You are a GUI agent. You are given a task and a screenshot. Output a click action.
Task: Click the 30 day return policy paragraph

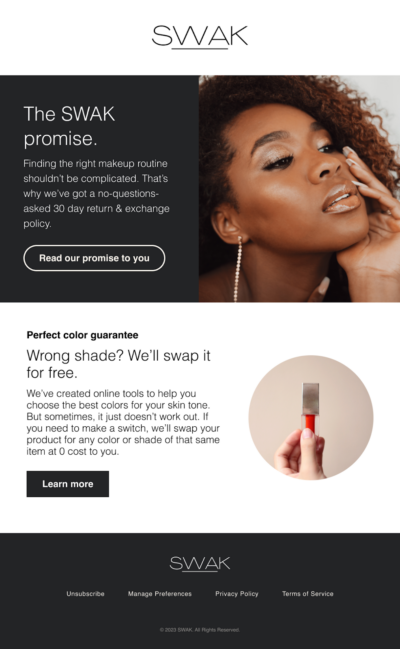click(x=96, y=193)
